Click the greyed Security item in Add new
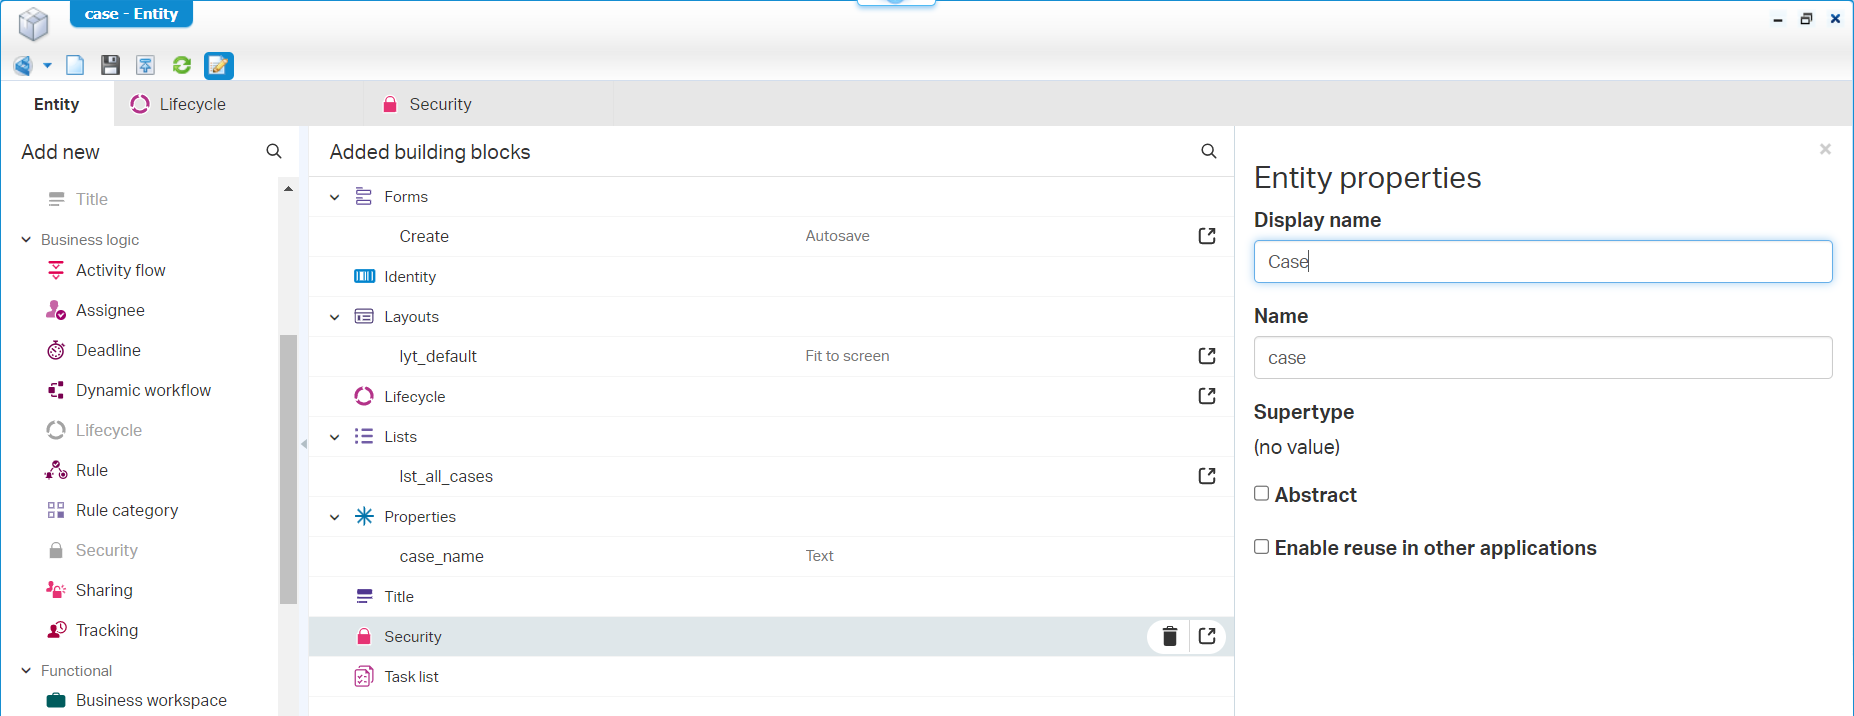 106,550
